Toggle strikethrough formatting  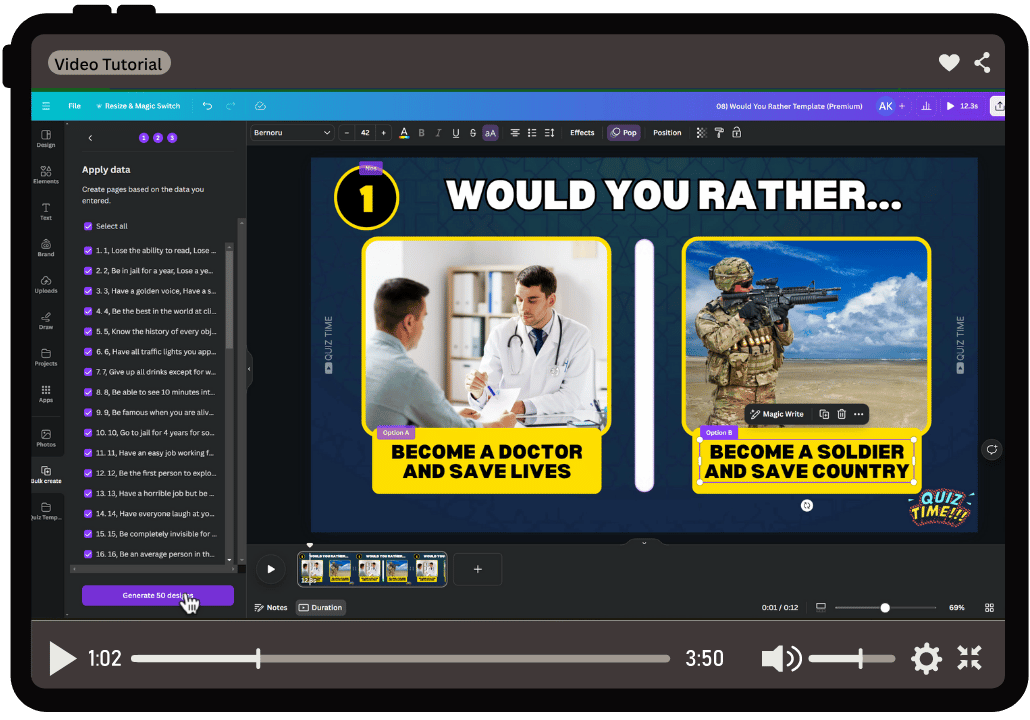tap(473, 133)
